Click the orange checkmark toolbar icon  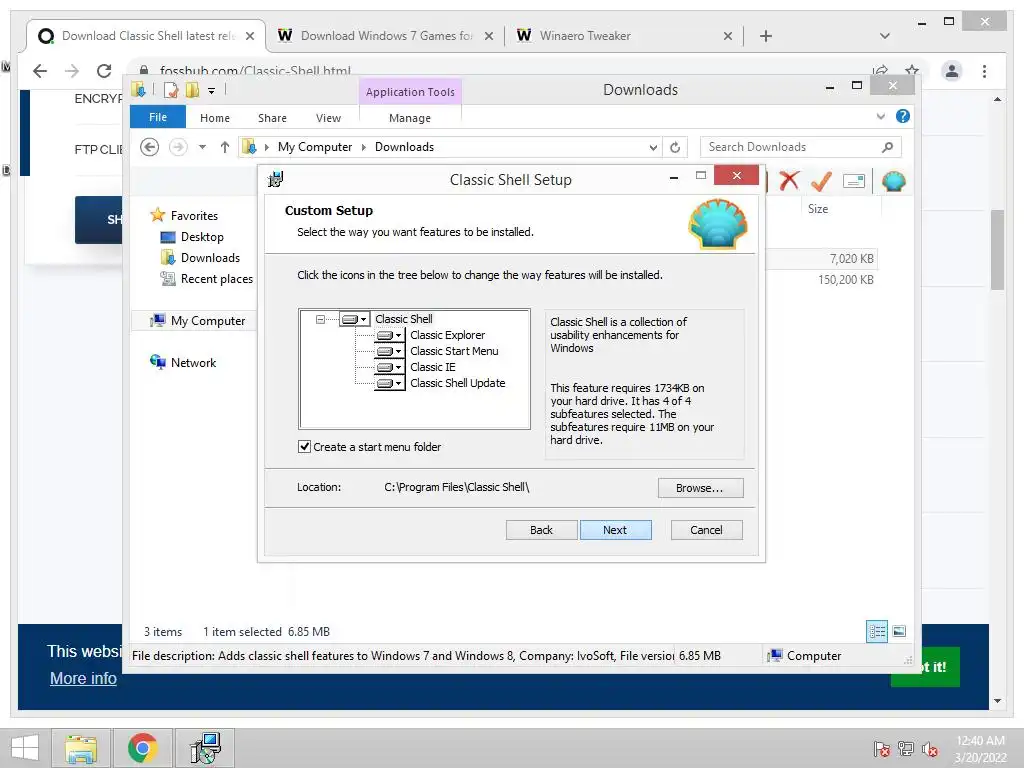click(x=821, y=181)
